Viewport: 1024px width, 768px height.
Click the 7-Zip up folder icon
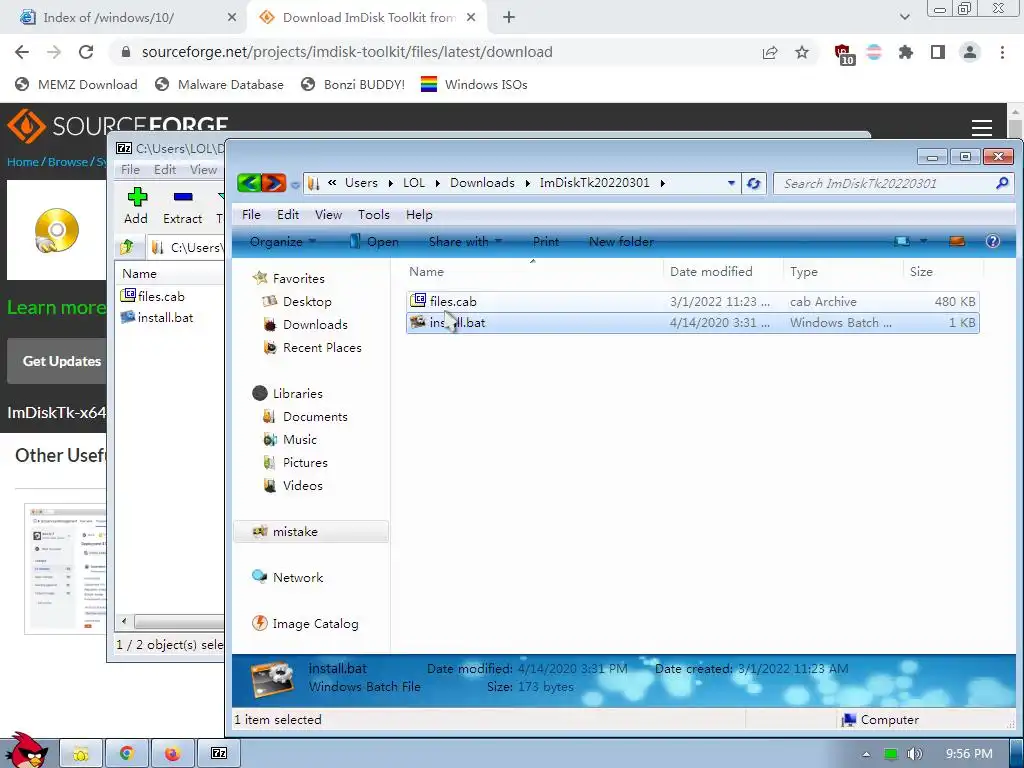127,247
